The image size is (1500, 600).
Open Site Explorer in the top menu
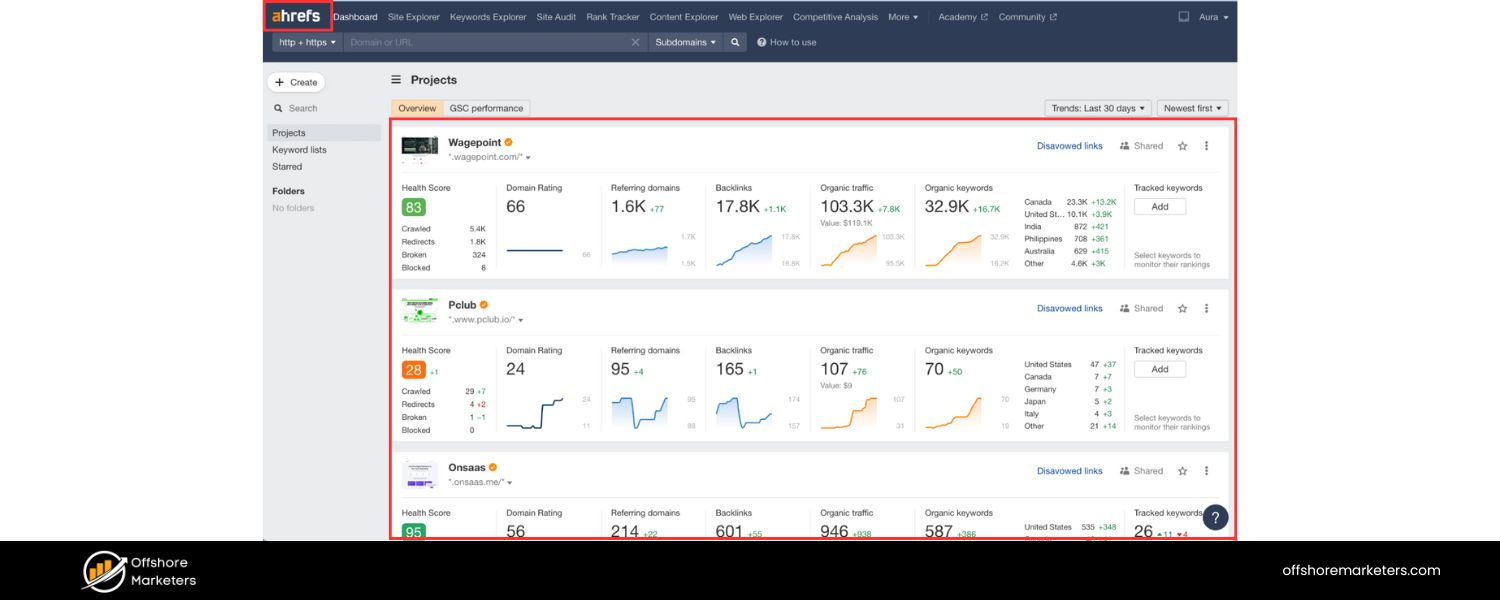pyautogui.click(x=413, y=17)
